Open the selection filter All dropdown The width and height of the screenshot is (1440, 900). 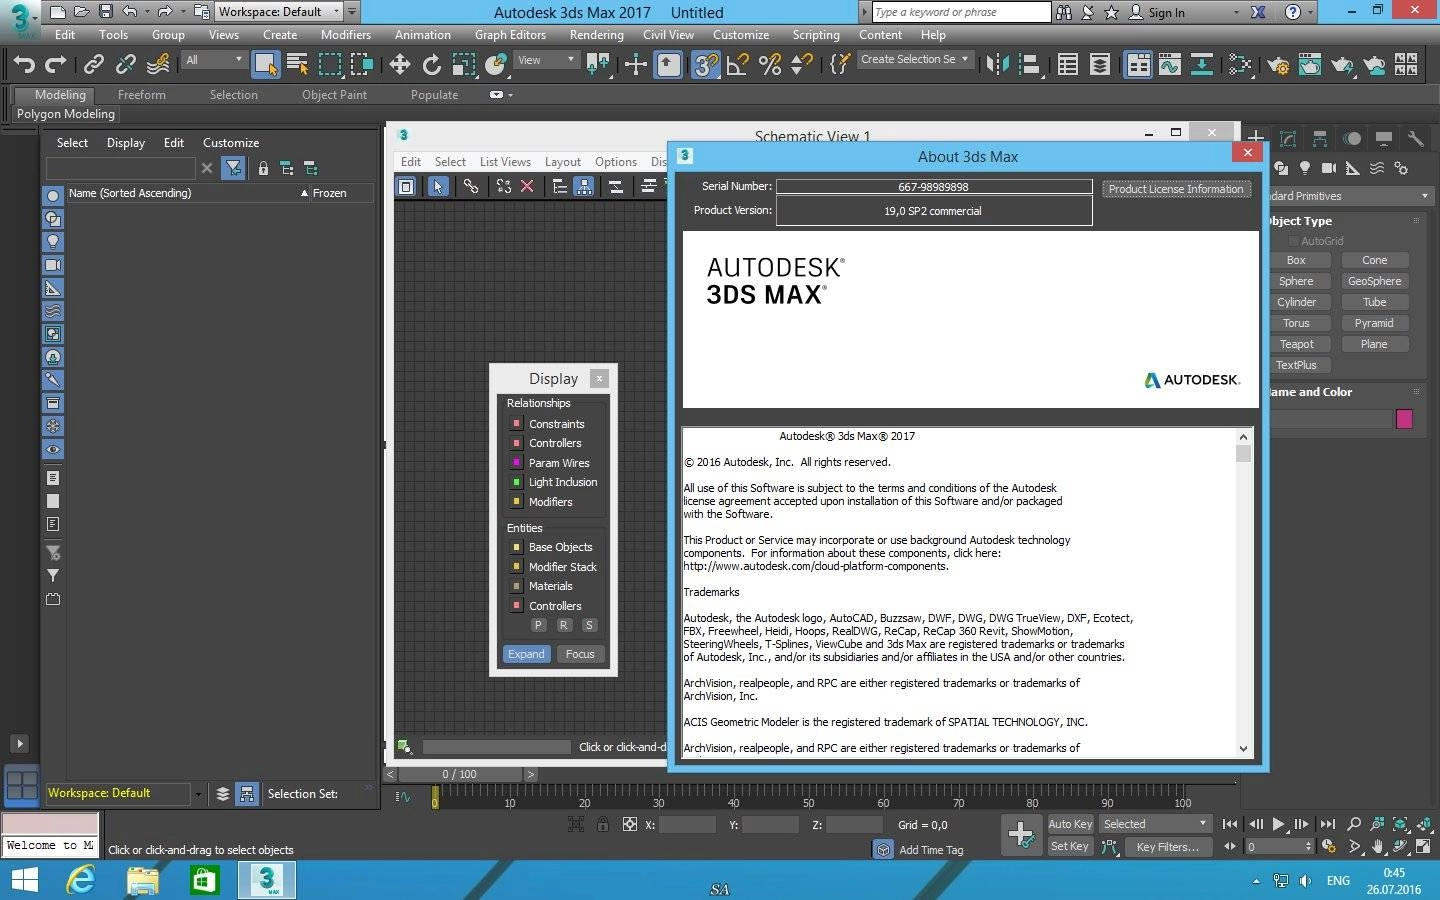coord(214,60)
